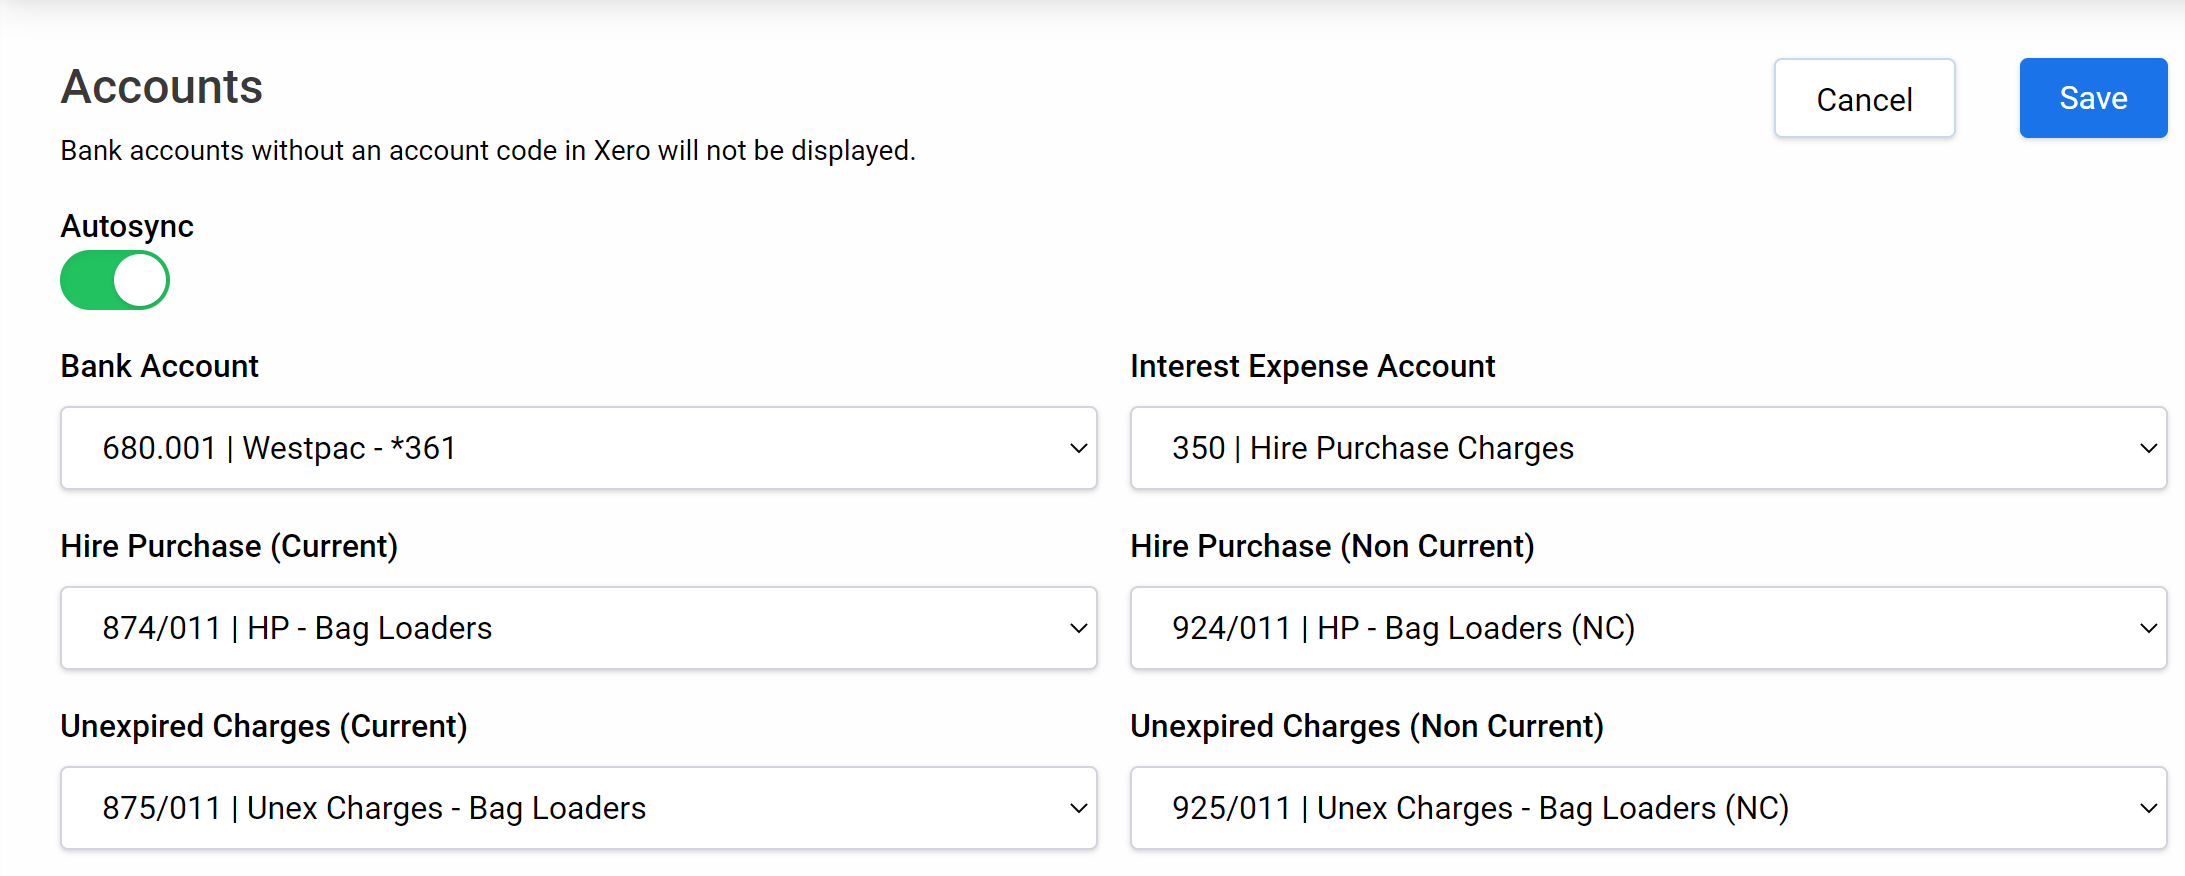This screenshot has width=2185, height=876.
Task: Click the Cancel button
Action: point(1864,98)
